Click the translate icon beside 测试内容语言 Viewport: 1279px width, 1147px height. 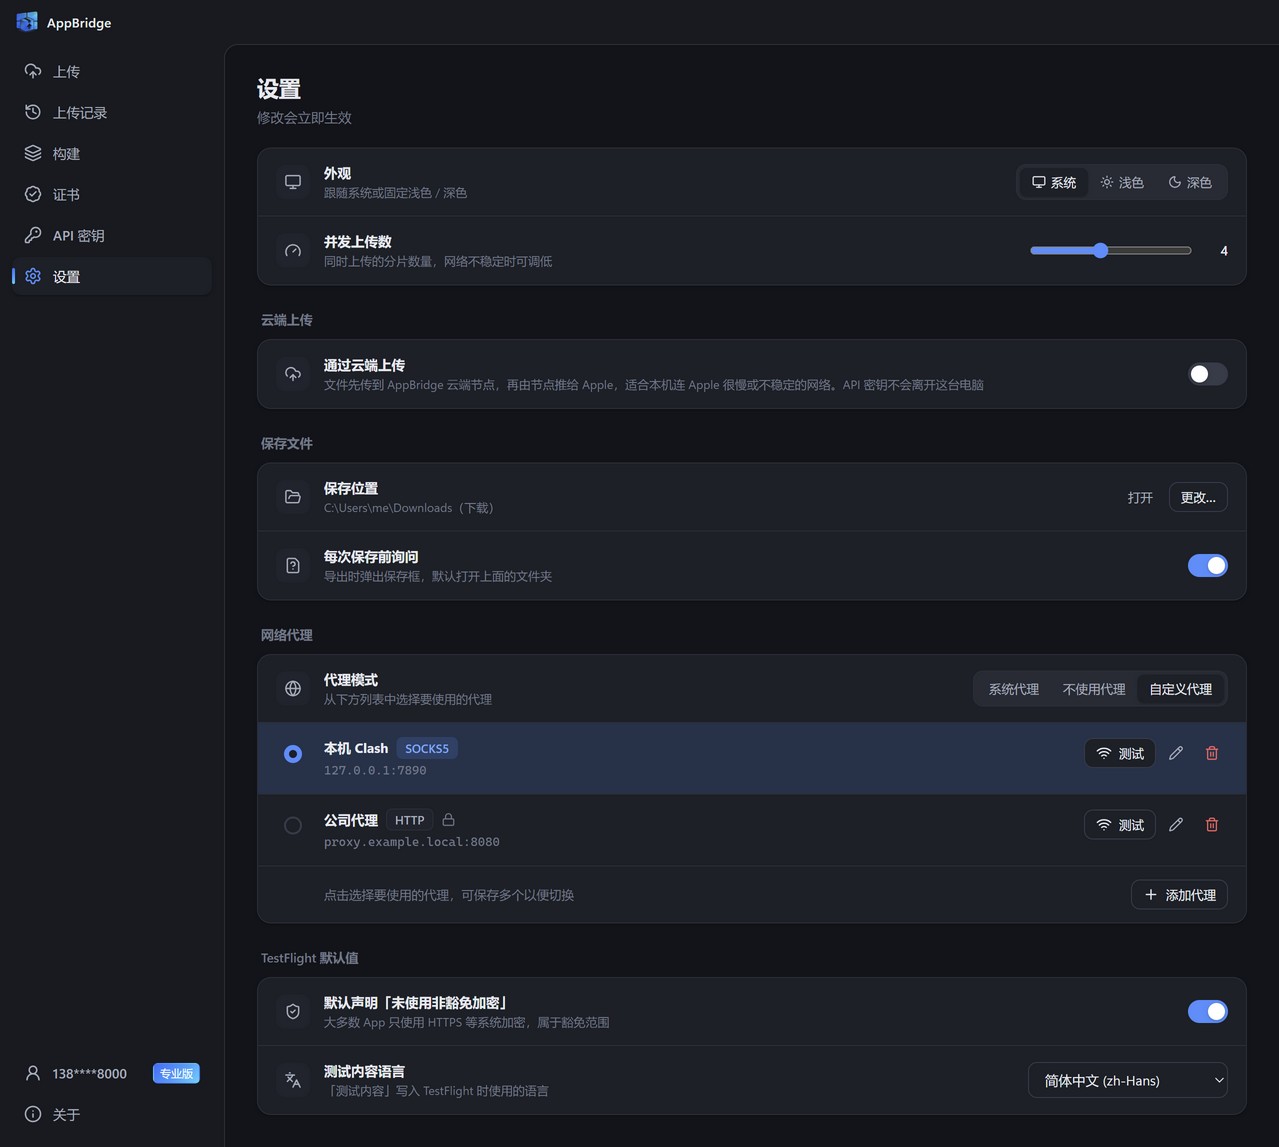293,1080
